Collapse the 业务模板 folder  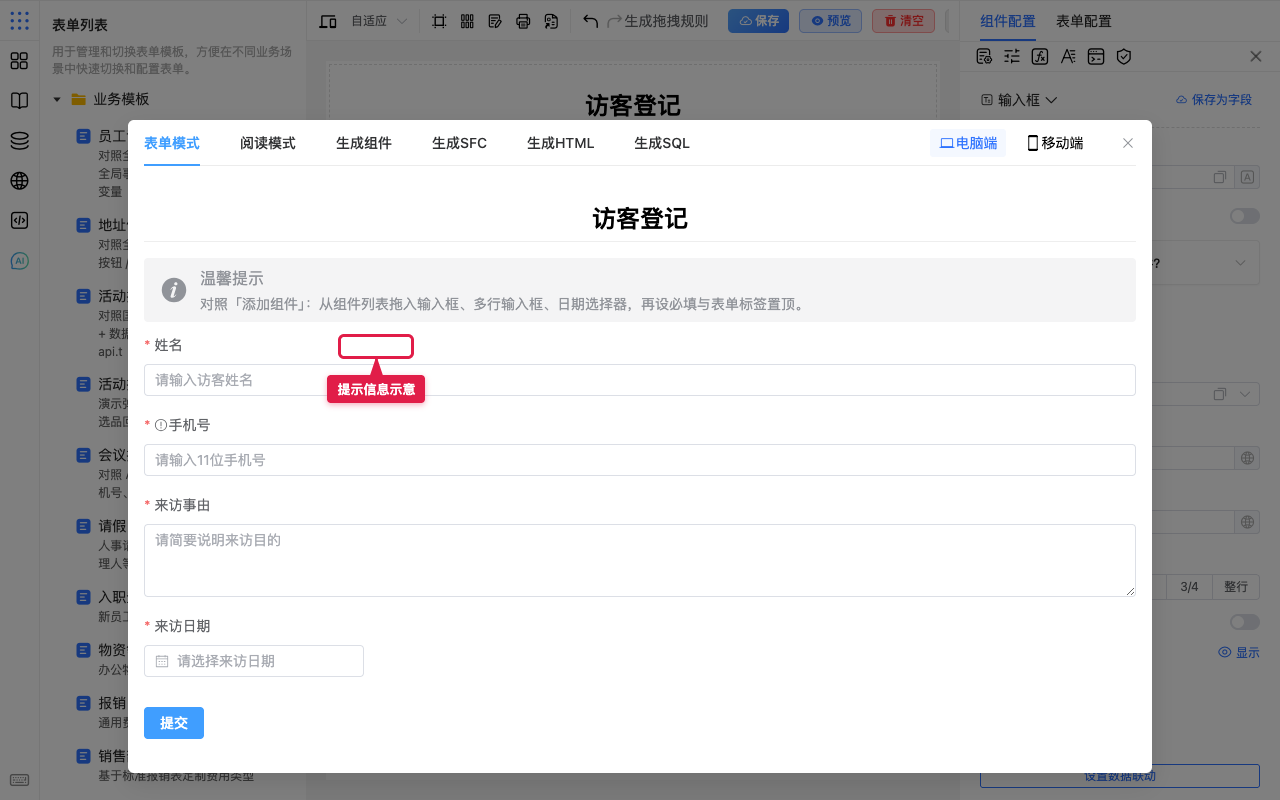point(57,100)
